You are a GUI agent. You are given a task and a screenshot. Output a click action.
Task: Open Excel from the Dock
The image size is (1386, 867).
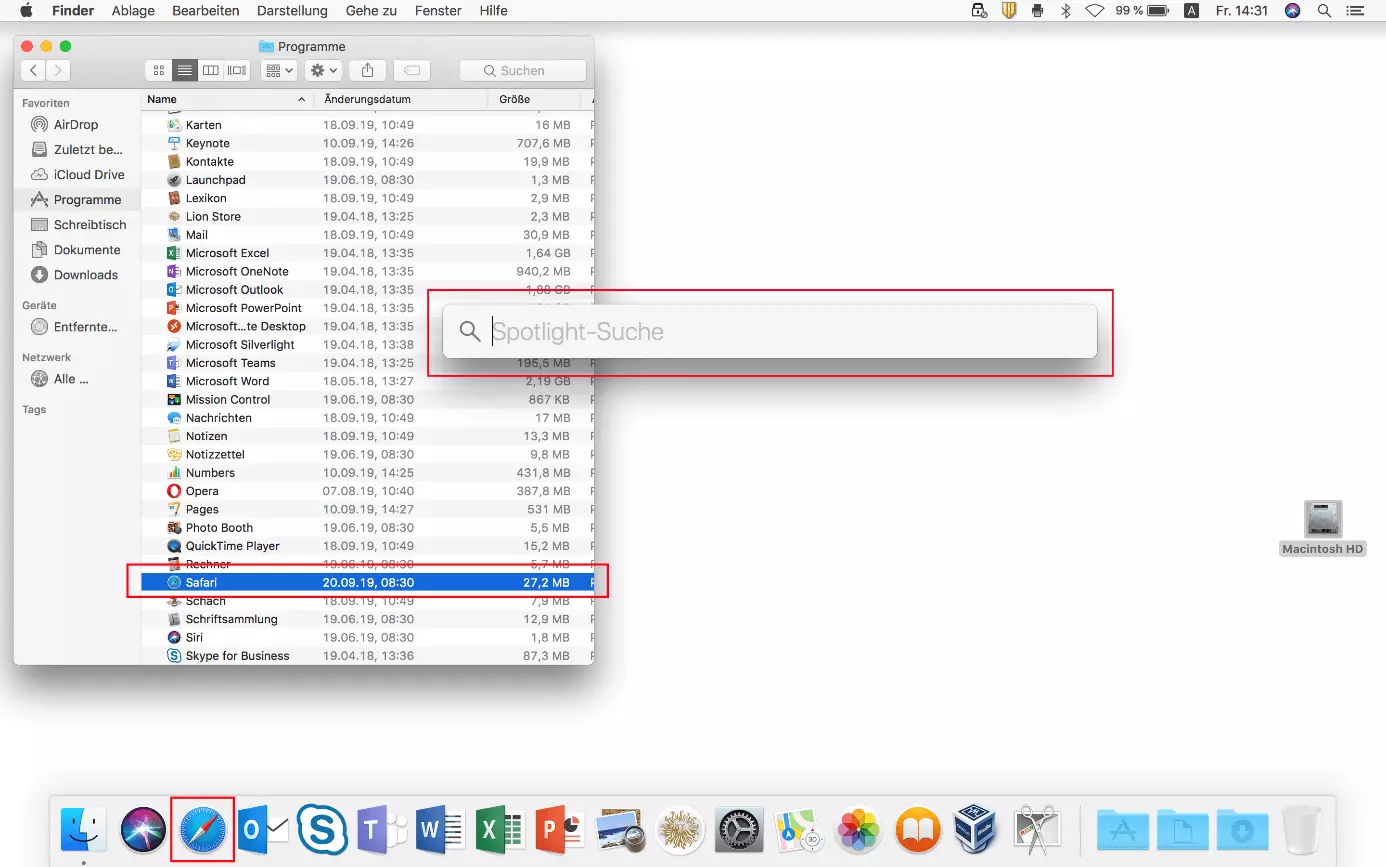(x=501, y=829)
